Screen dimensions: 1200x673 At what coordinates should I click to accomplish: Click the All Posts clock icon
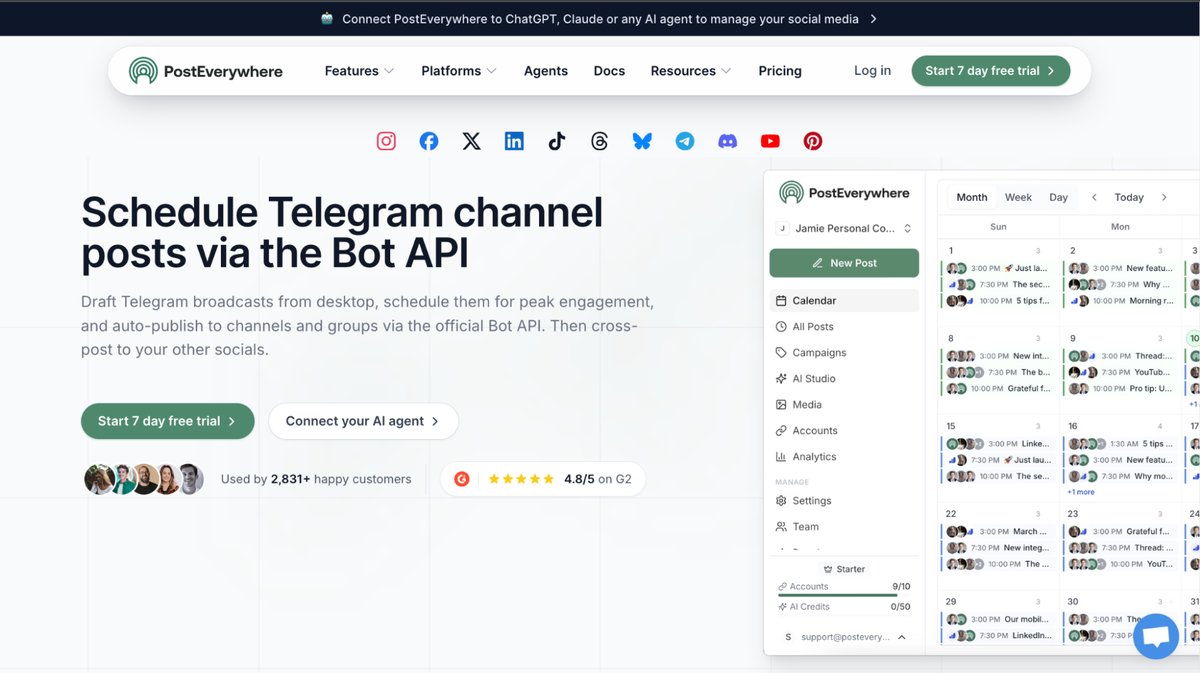click(782, 326)
